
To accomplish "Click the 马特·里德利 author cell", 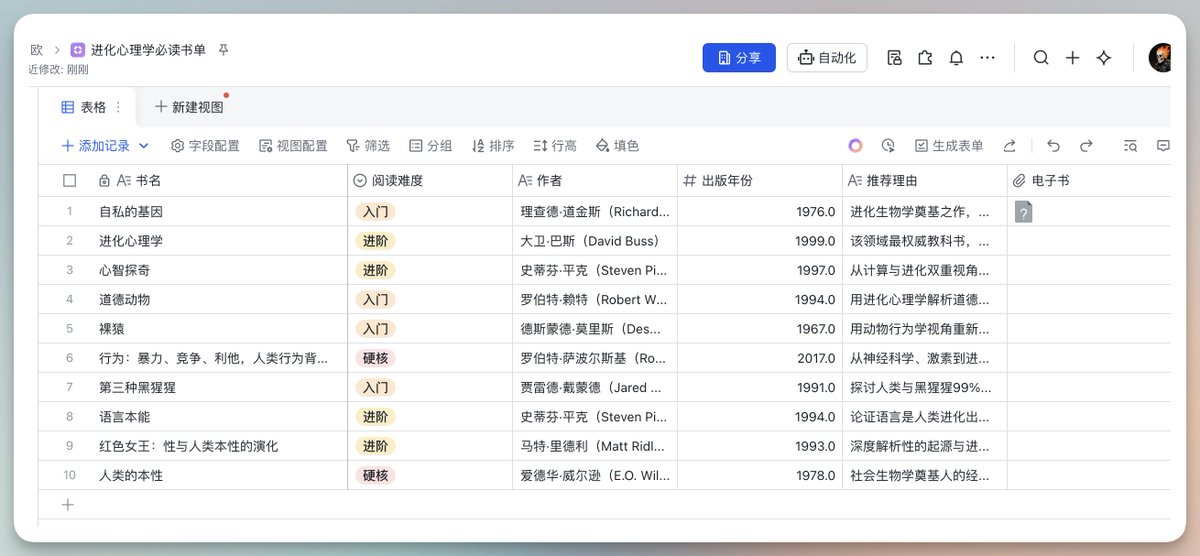I will [595, 446].
